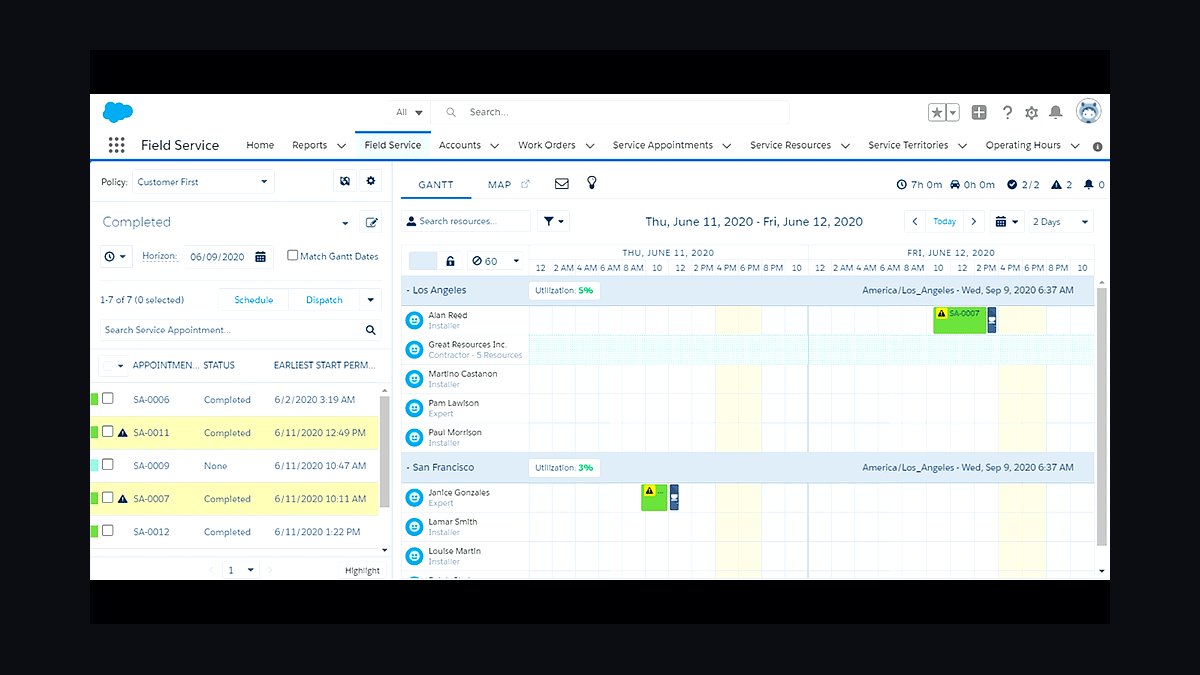Click the rule violations warning counter
Image resolution: width=1200 pixels, height=675 pixels.
click(1062, 184)
